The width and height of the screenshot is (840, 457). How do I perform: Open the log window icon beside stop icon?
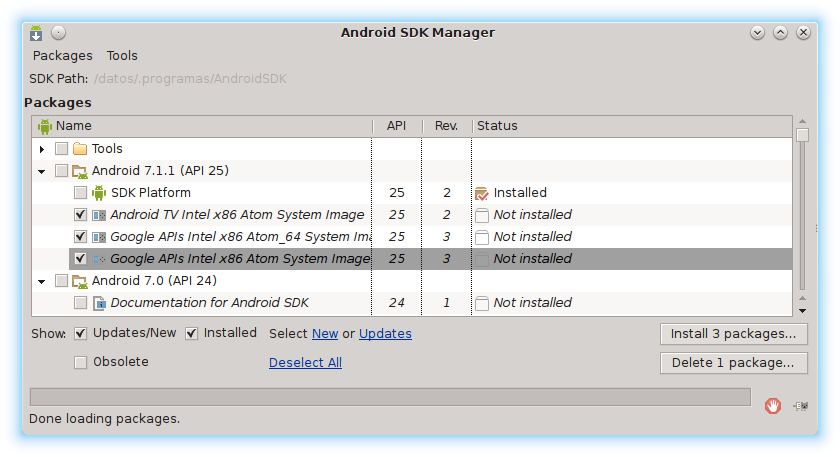[x=801, y=406]
